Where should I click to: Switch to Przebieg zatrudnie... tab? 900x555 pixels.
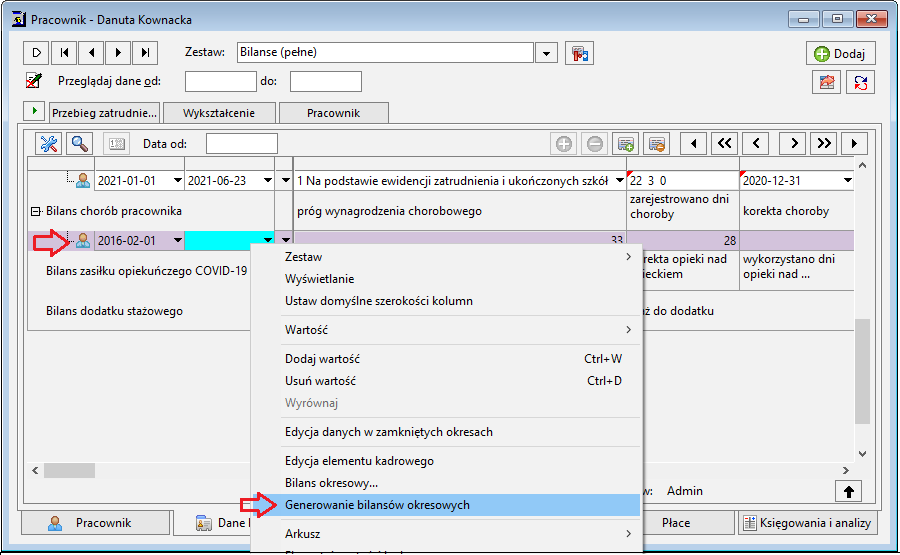click(x=104, y=113)
